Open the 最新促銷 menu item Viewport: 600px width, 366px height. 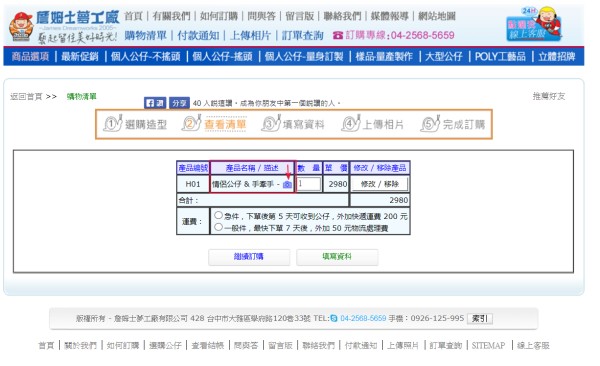coord(80,57)
